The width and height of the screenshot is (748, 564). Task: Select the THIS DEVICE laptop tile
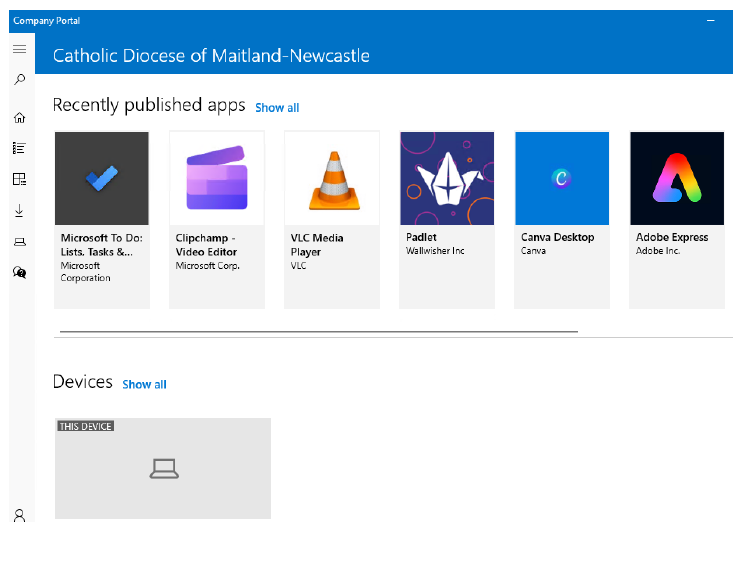click(x=163, y=468)
